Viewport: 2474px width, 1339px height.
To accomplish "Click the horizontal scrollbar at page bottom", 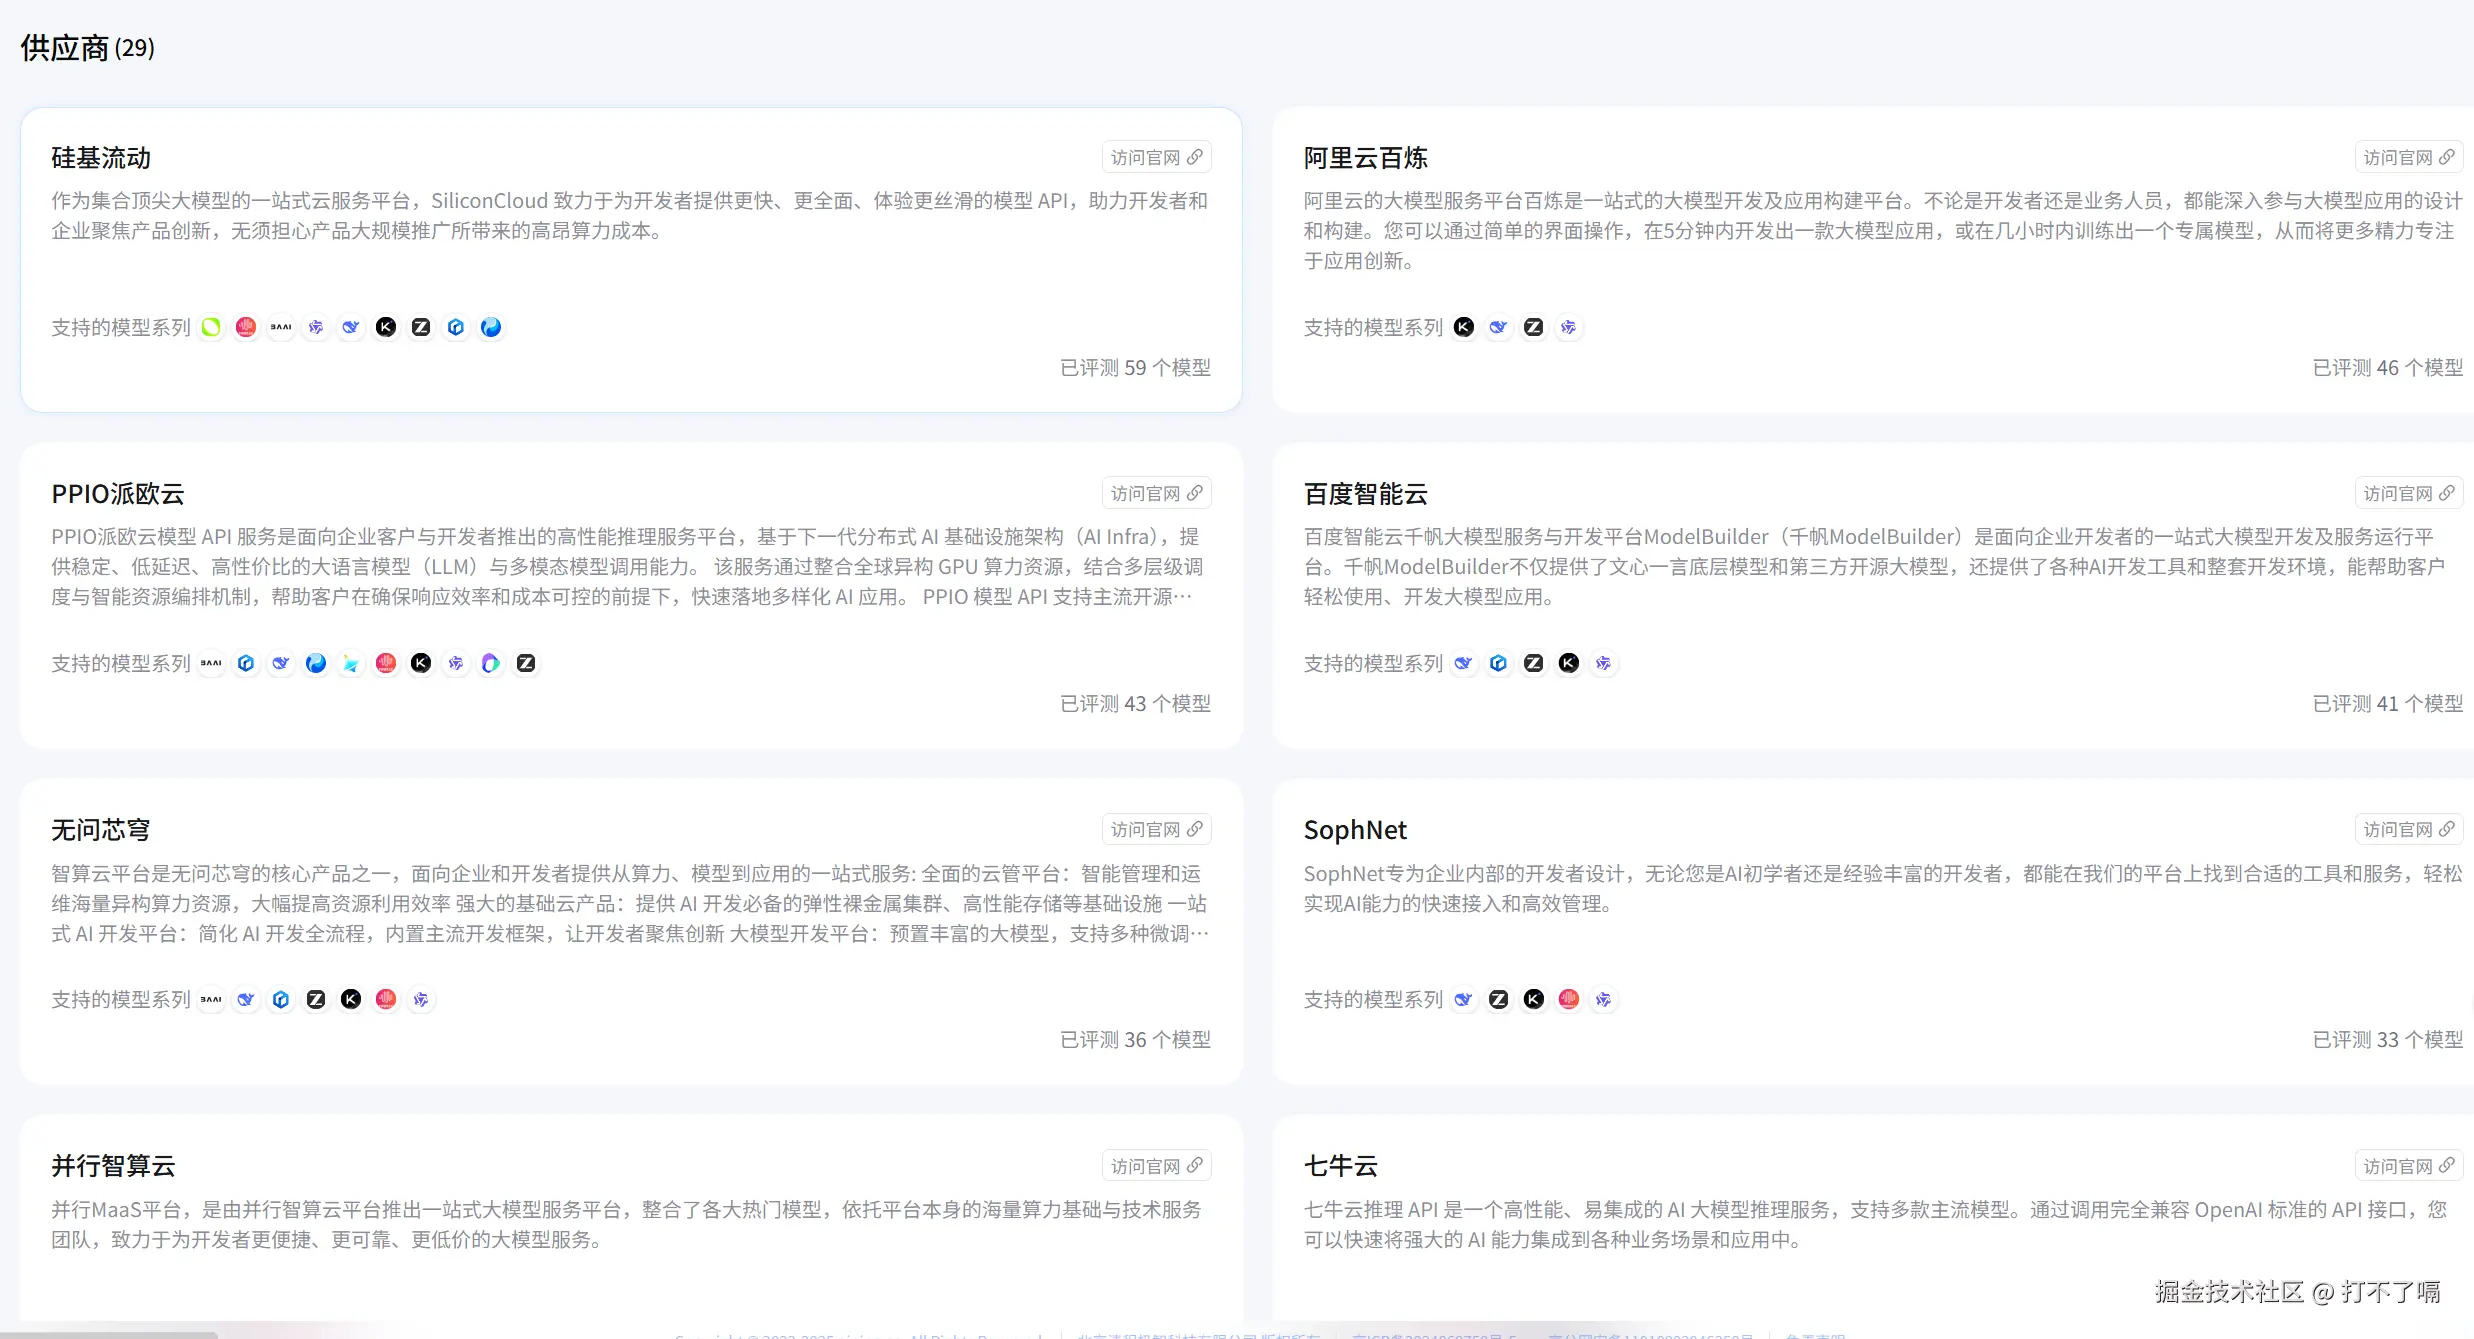I will (108, 1334).
